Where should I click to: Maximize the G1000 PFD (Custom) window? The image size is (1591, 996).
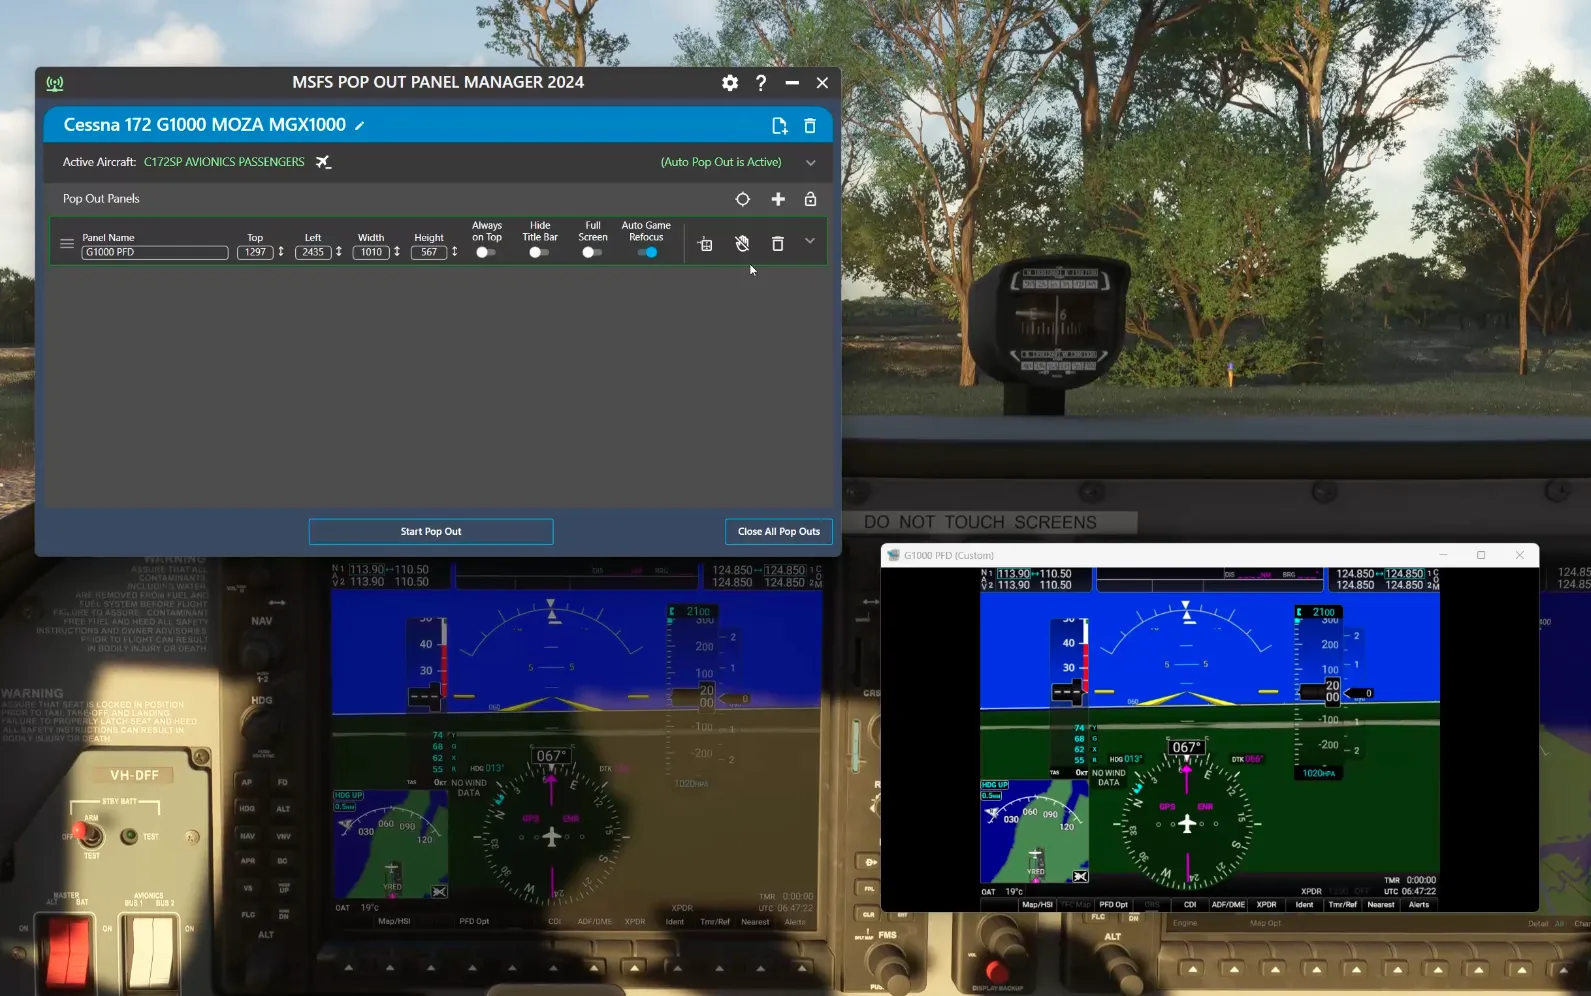1481,555
